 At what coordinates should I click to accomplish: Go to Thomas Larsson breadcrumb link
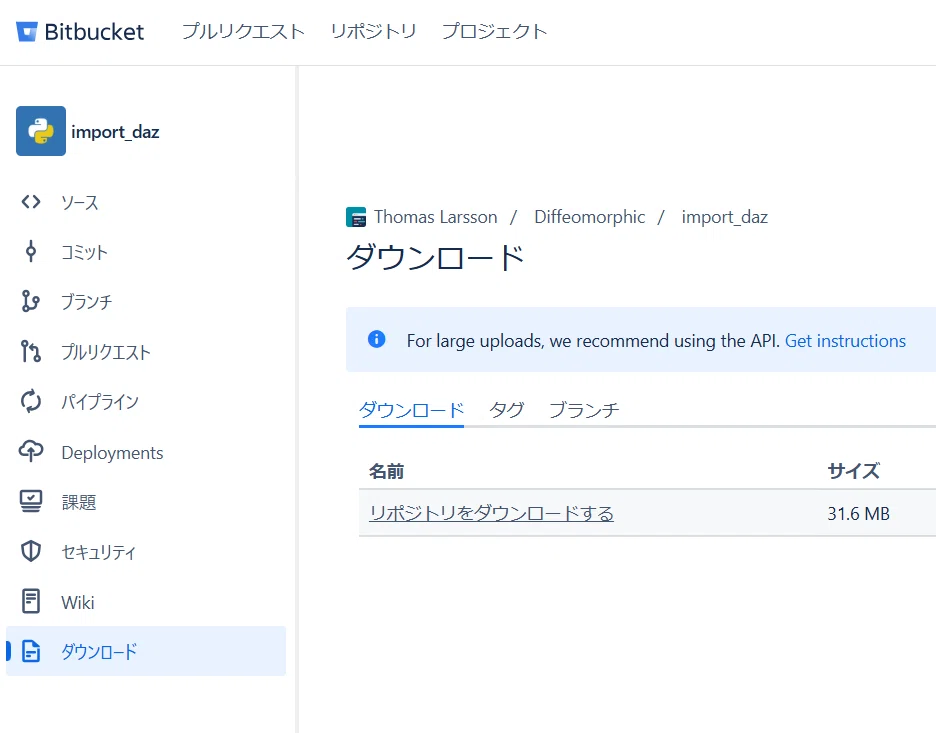(436, 217)
